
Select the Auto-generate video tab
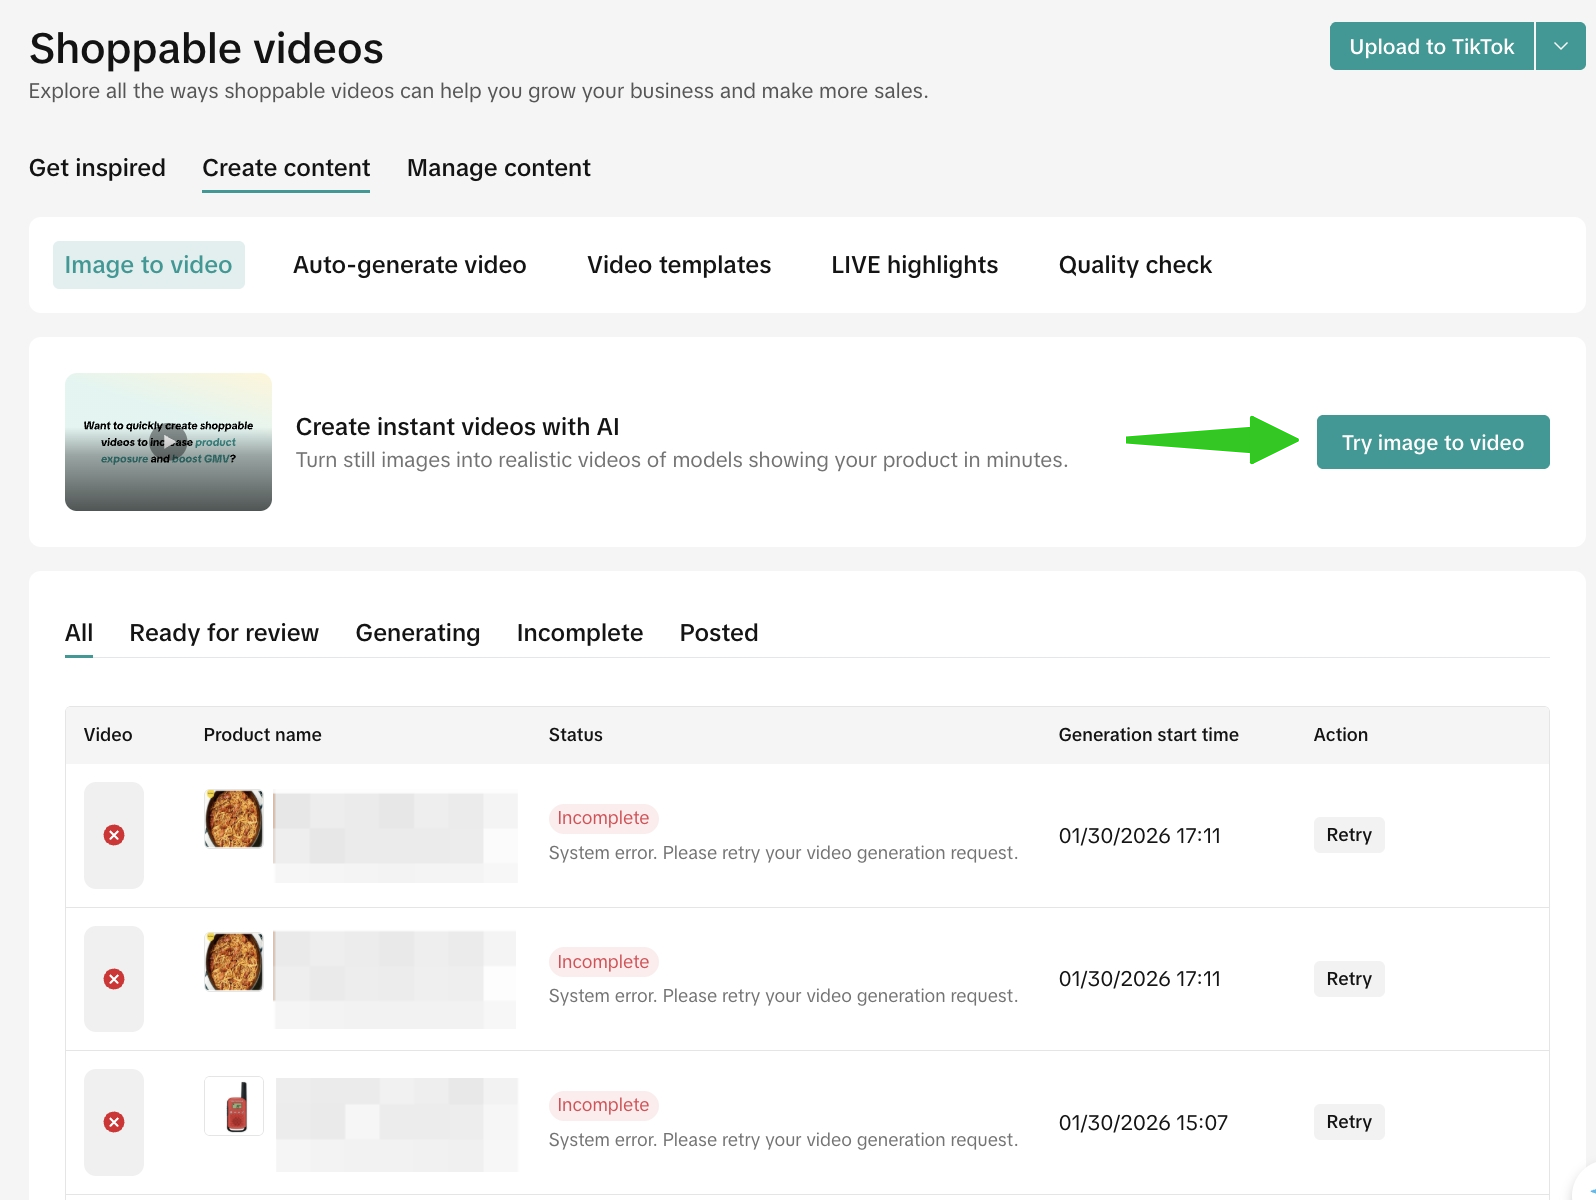coord(409,265)
